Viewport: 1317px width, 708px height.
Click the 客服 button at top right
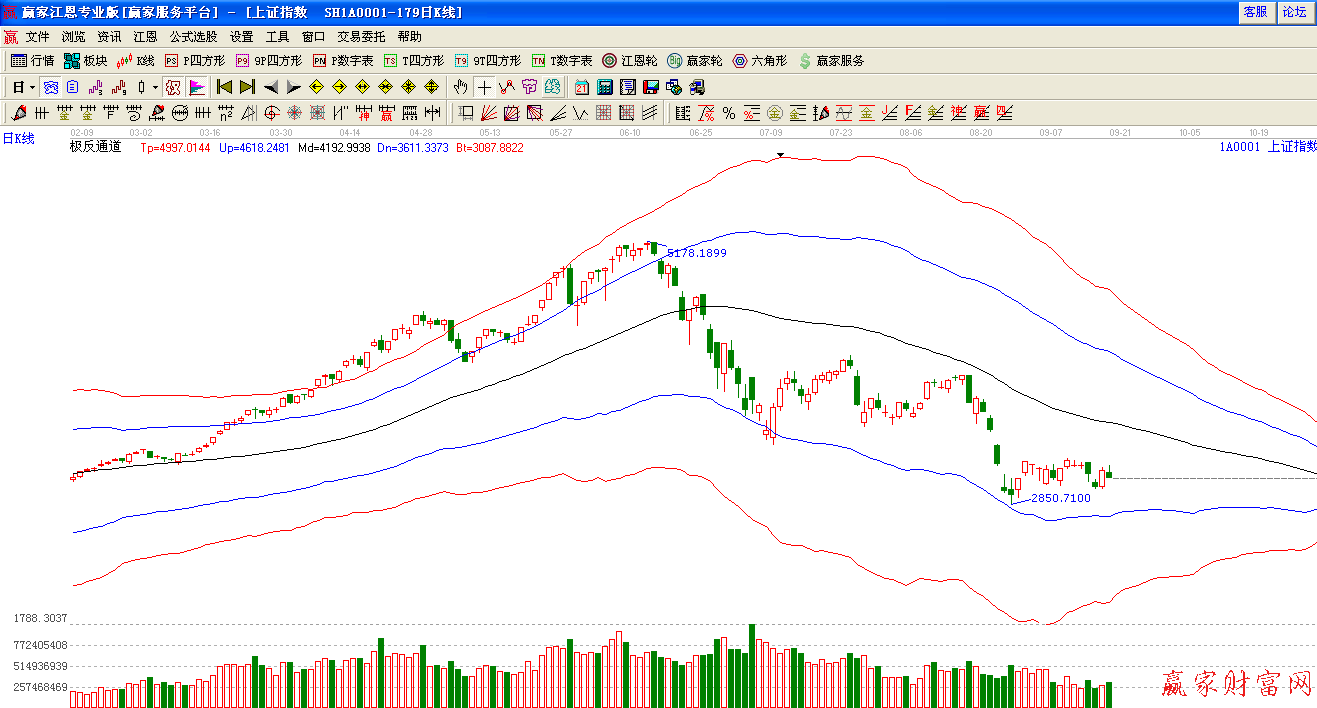pyautogui.click(x=1255, y=12)
